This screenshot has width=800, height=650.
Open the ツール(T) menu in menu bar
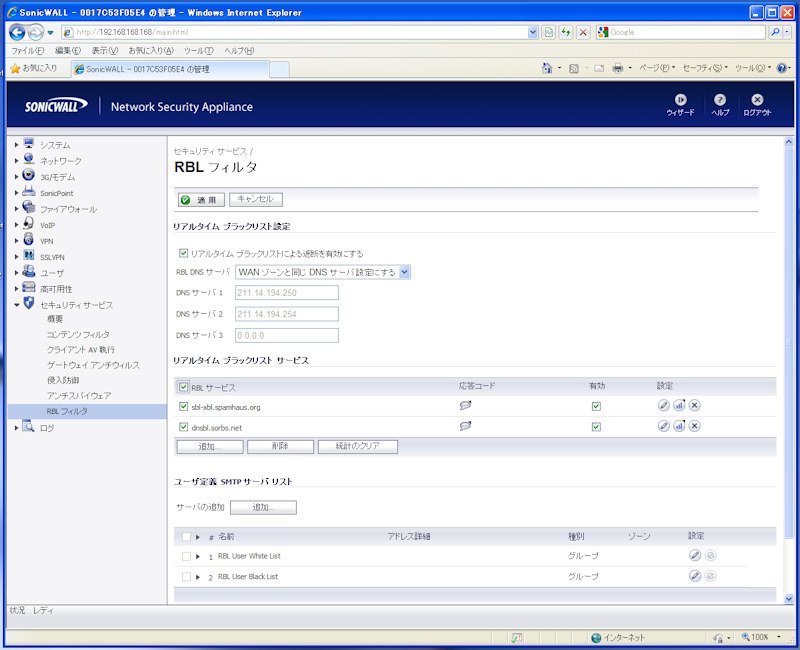click(198, 51)
